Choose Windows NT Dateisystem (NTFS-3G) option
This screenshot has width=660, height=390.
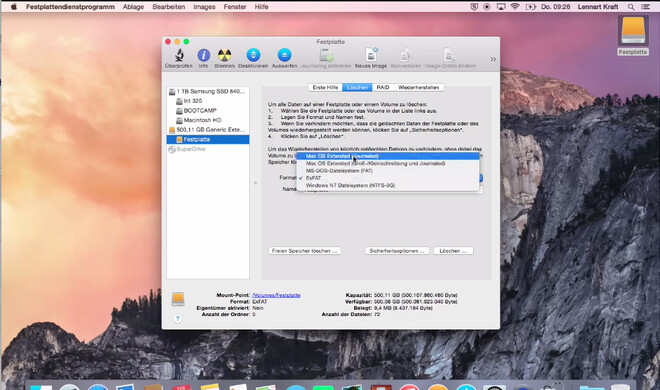(388, 185)
